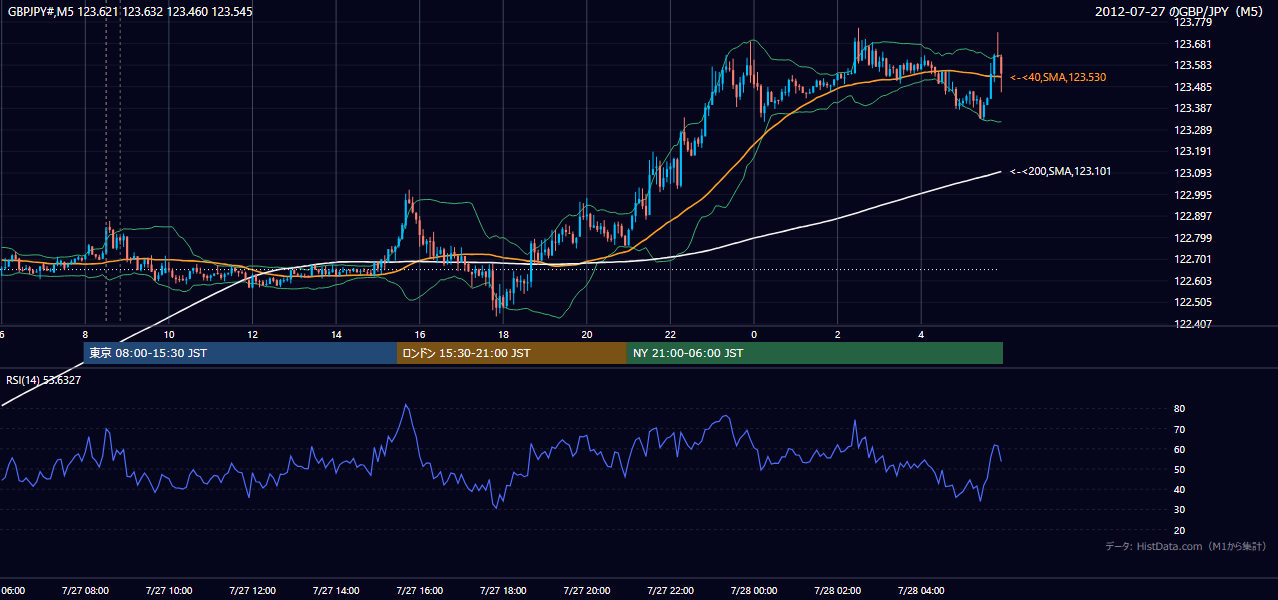Click the RSI 80 level label

click(1180, 409)
